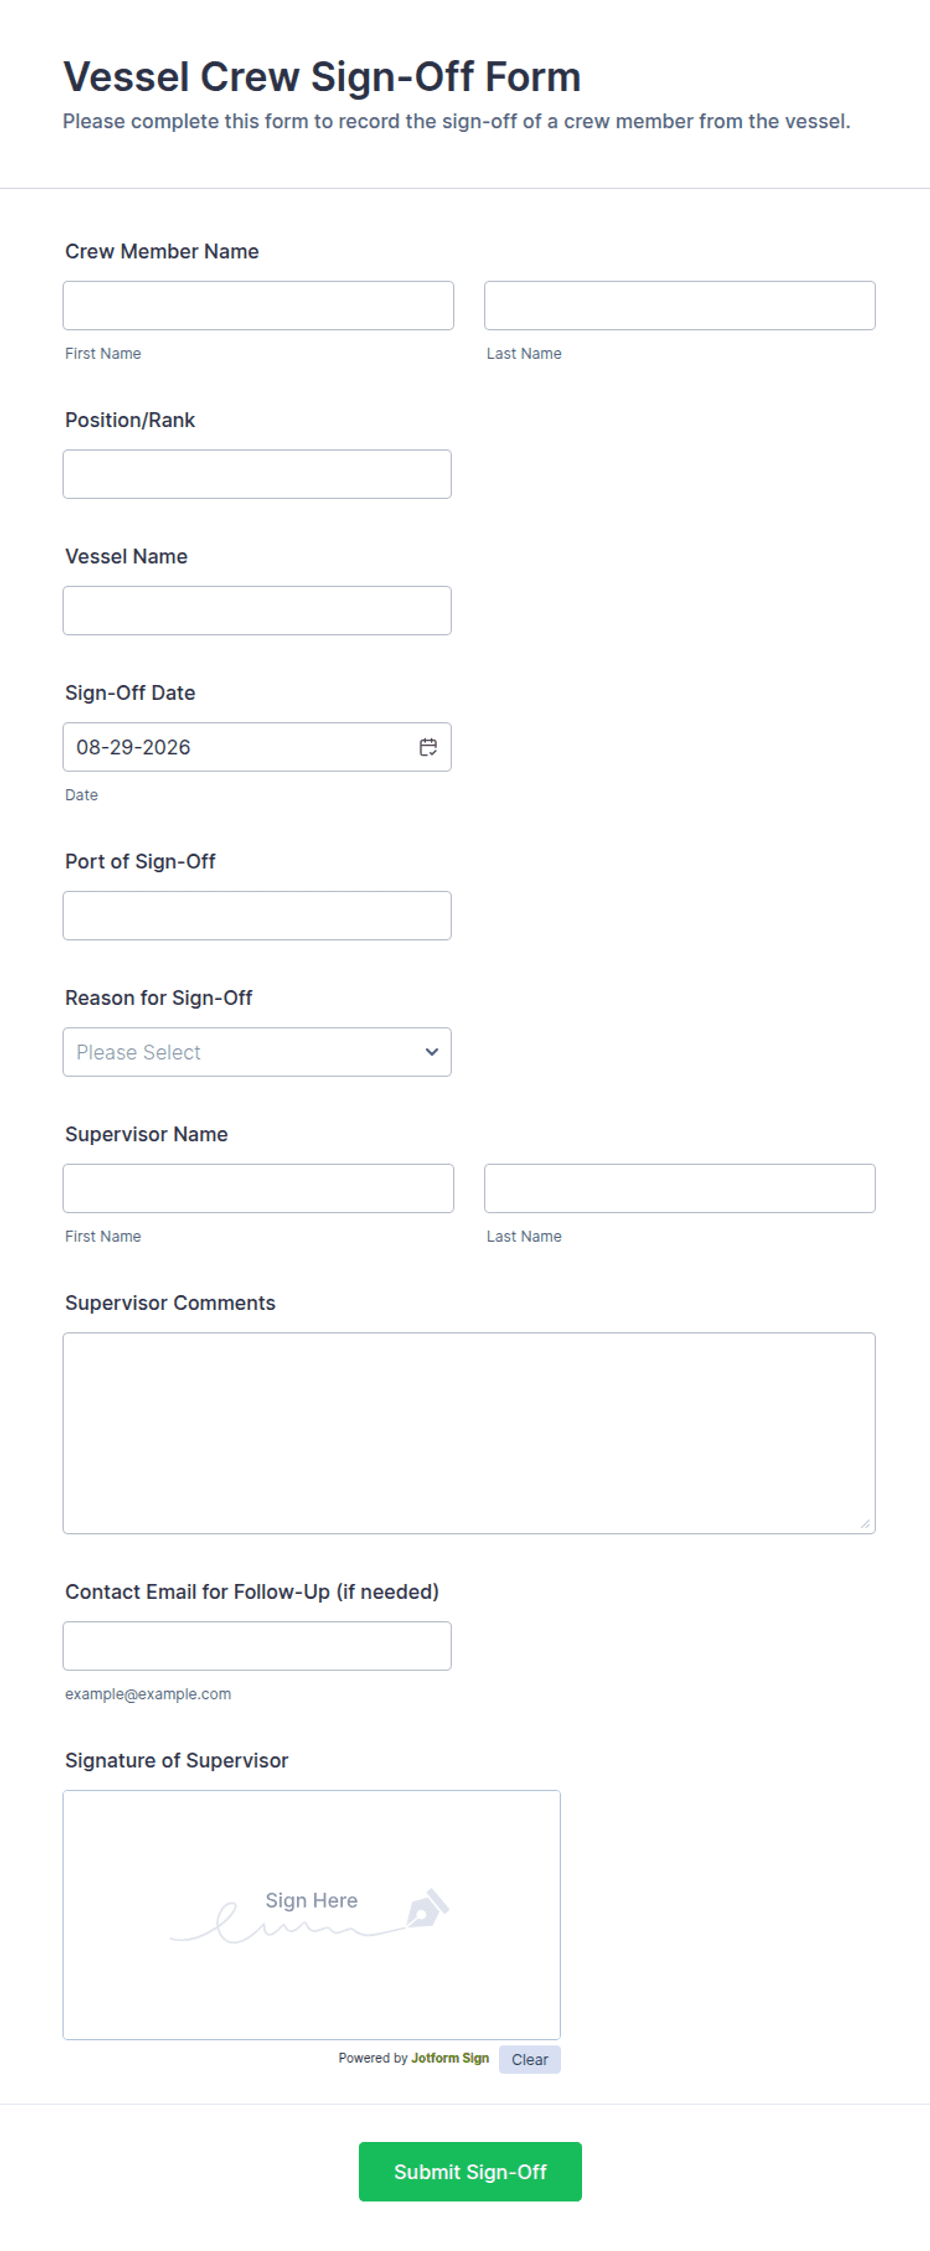Select the Please Select combo box
This screenshot has height=2251, width=930.
[257, 1052]
